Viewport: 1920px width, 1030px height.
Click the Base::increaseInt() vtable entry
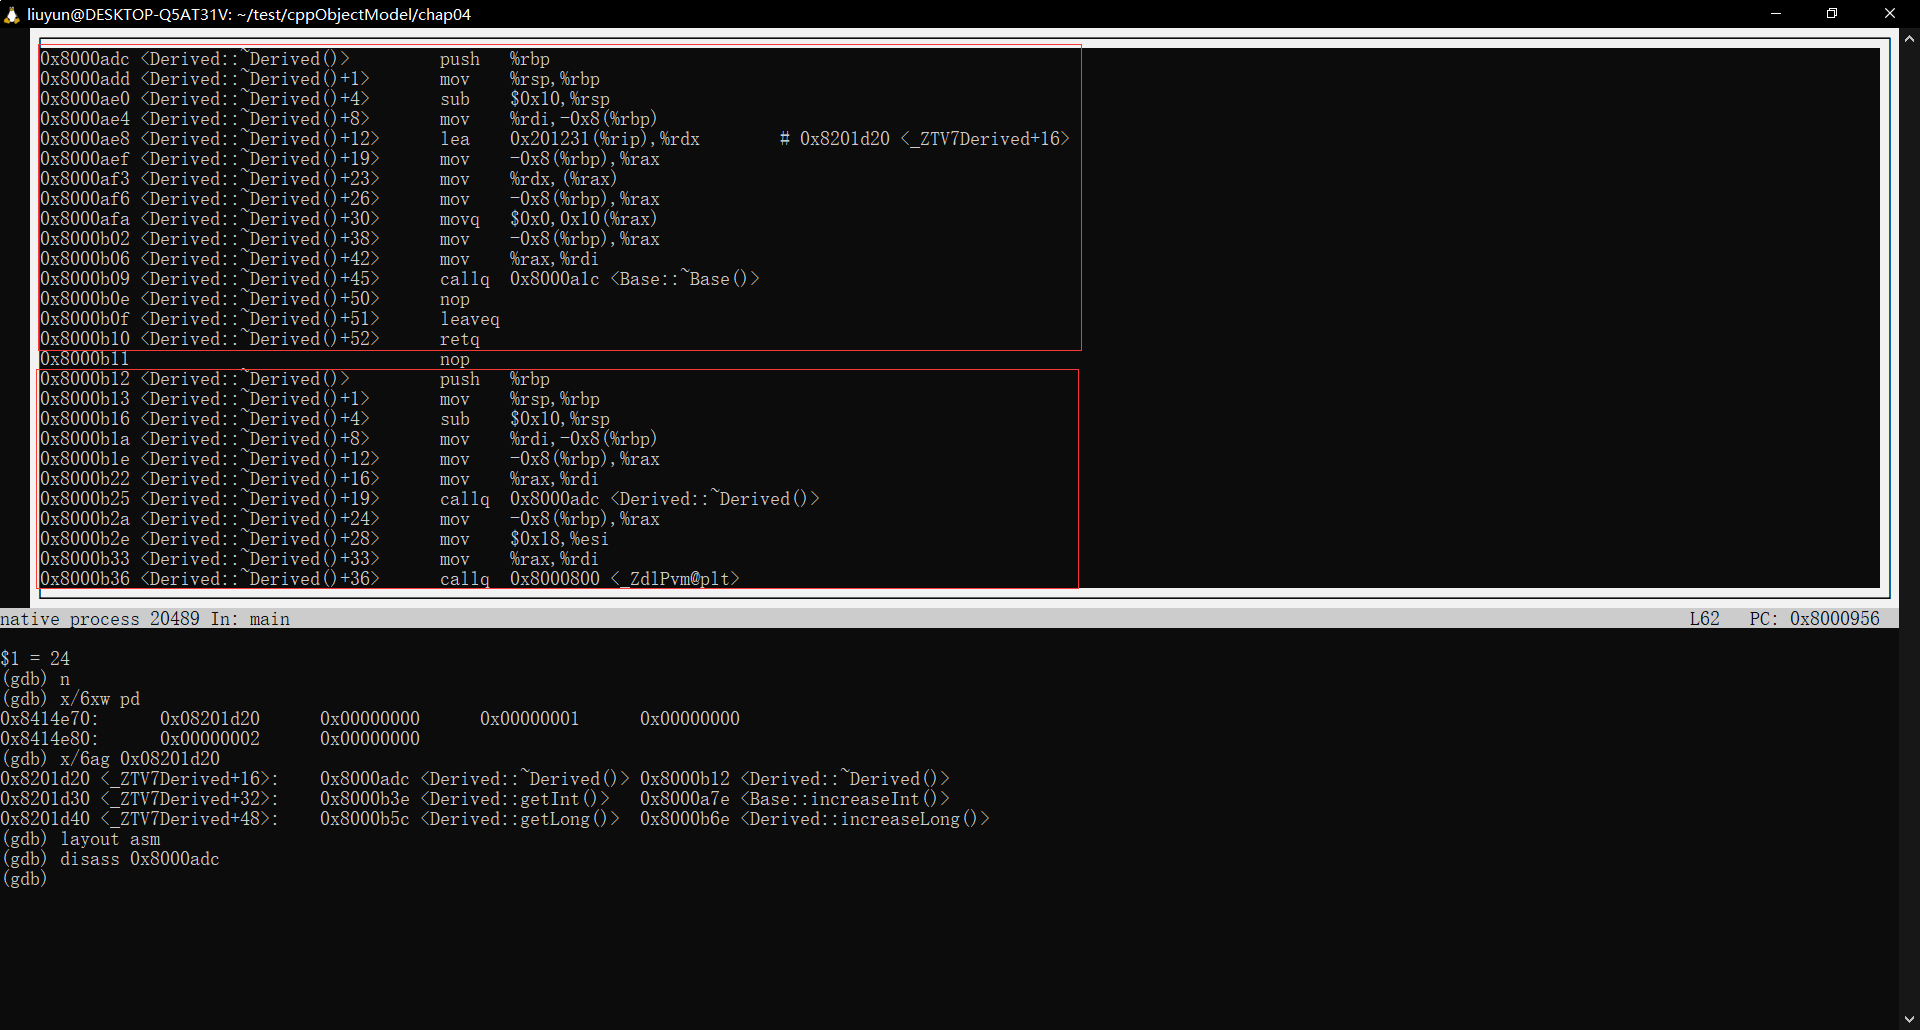tap(845, 798)
